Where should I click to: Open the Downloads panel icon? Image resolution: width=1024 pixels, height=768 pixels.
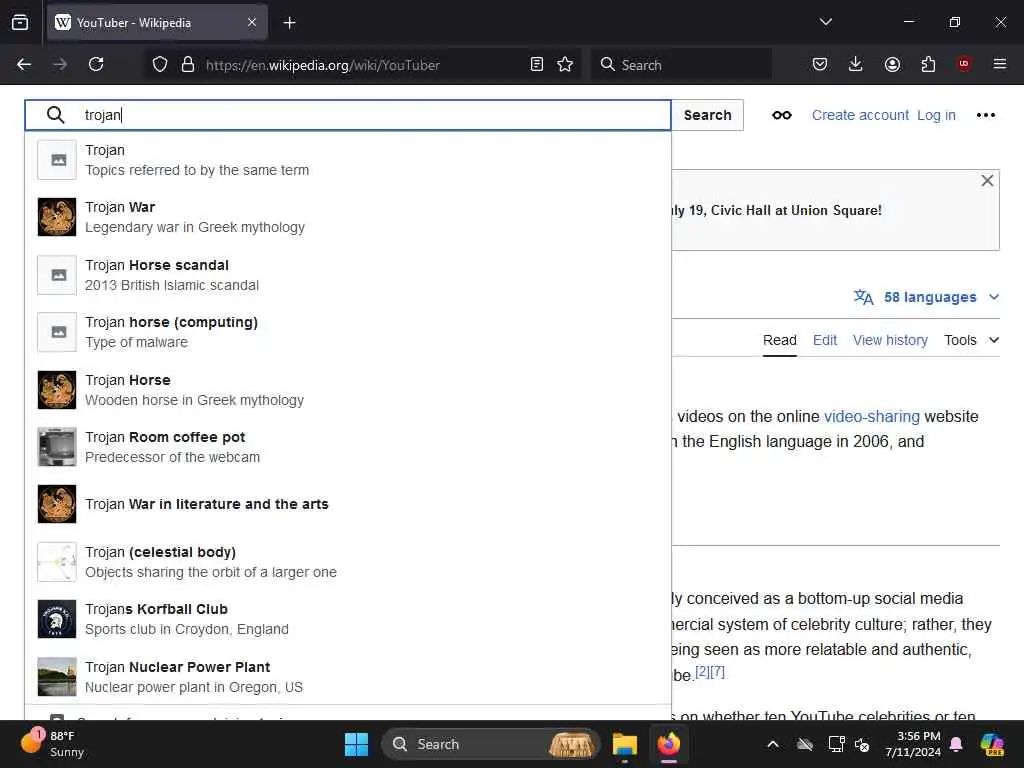coord(856,64)
